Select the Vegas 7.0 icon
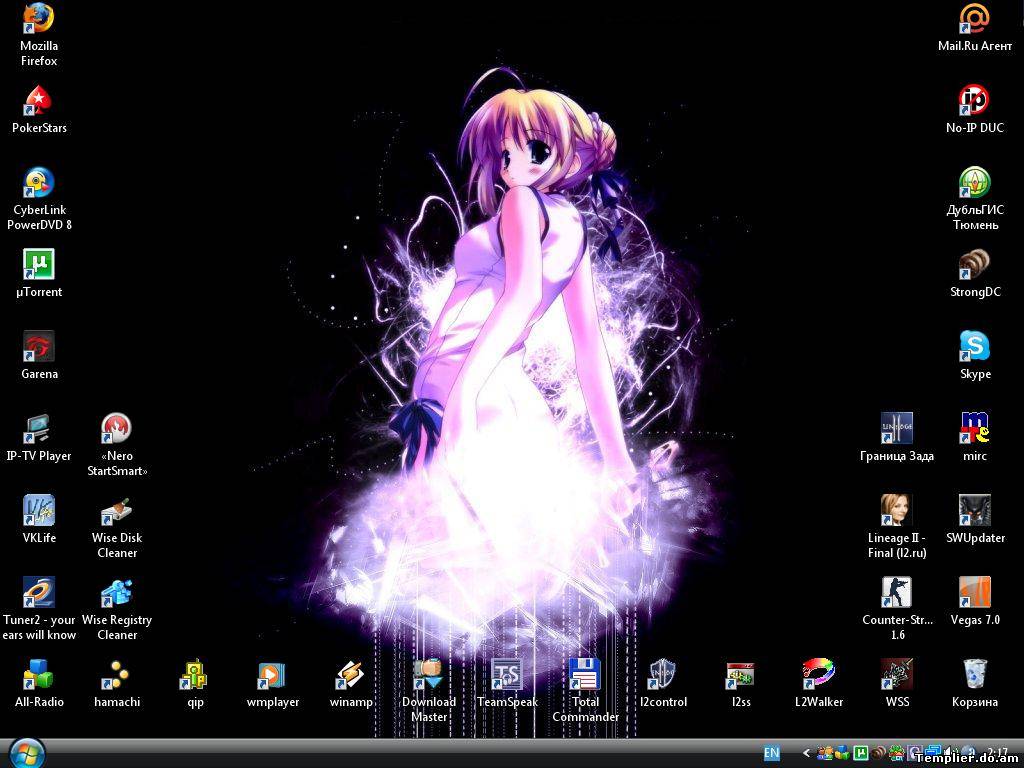 pyautogui.click(x=975, y=592)
